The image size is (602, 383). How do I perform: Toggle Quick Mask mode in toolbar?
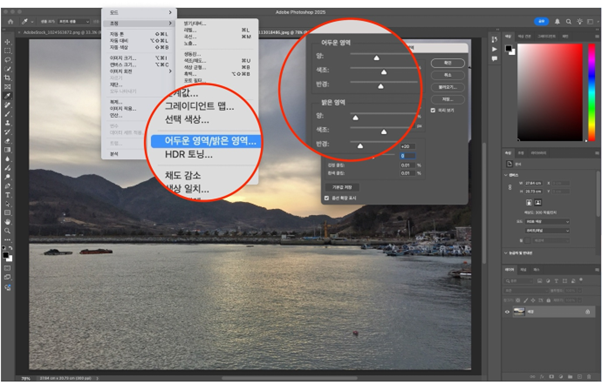(7, 267)
